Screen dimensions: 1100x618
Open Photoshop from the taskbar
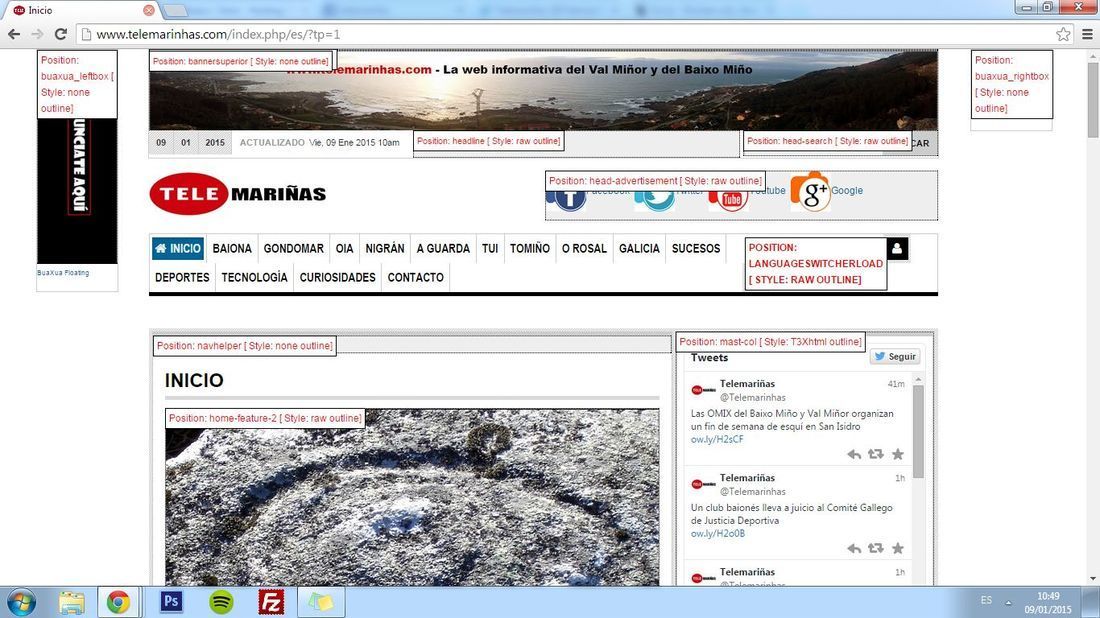tap(171, 602)
